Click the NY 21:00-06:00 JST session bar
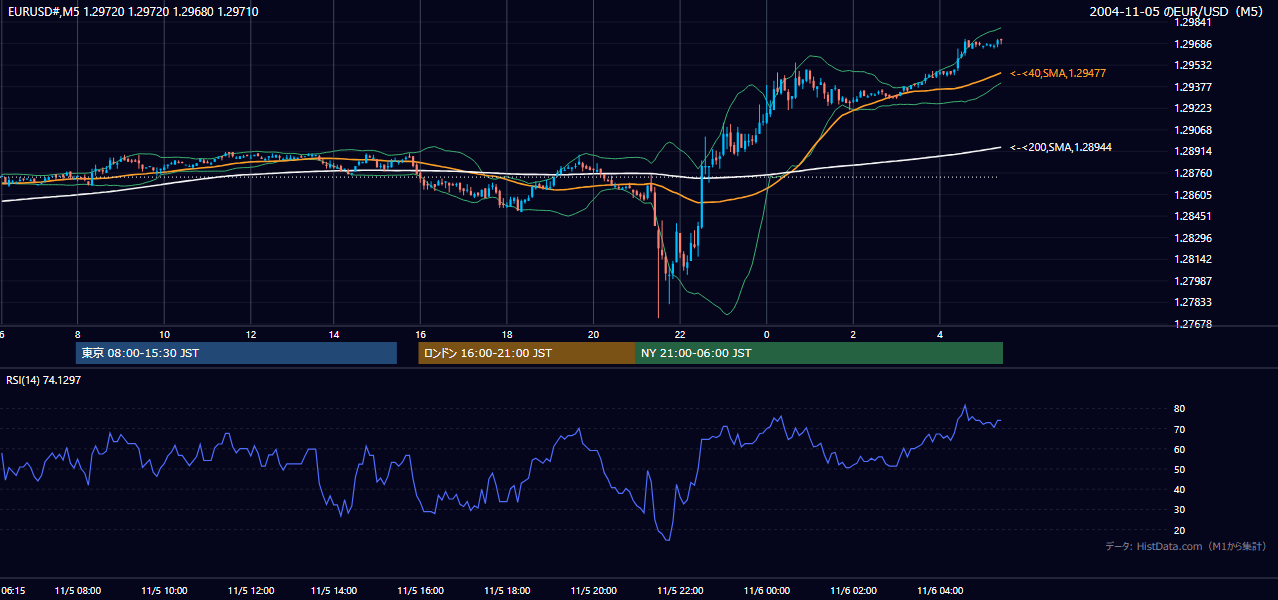The image size is (1278, 600). [819, 353]
